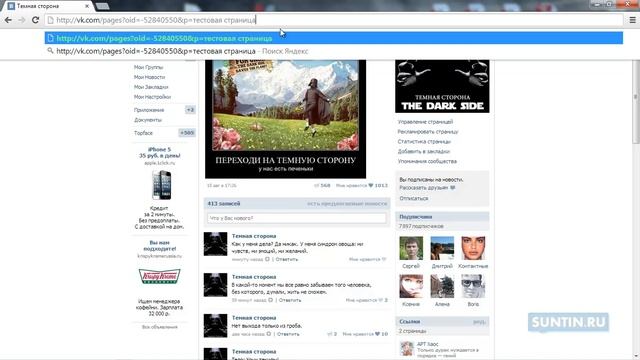Click Ответить under Нет выхода только из гроба post
Image resolution: width=640 pixels, height=360 pixels.
click(288, 334)
